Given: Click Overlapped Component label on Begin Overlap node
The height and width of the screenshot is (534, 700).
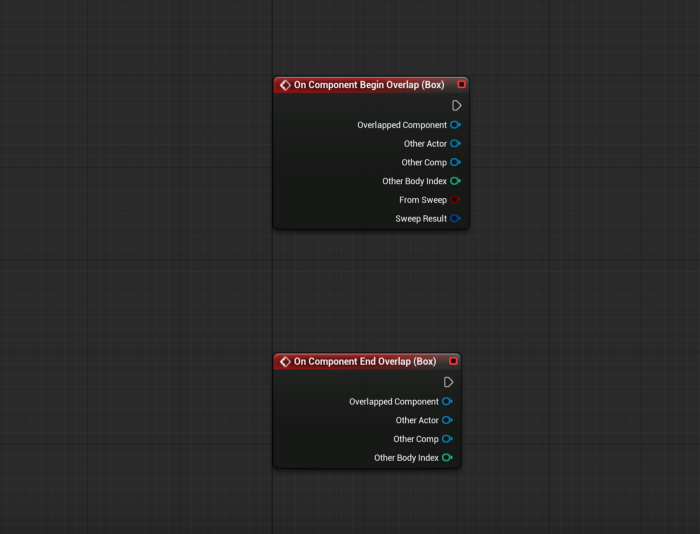Looking at the screenshot, I should tap(402, 125).
